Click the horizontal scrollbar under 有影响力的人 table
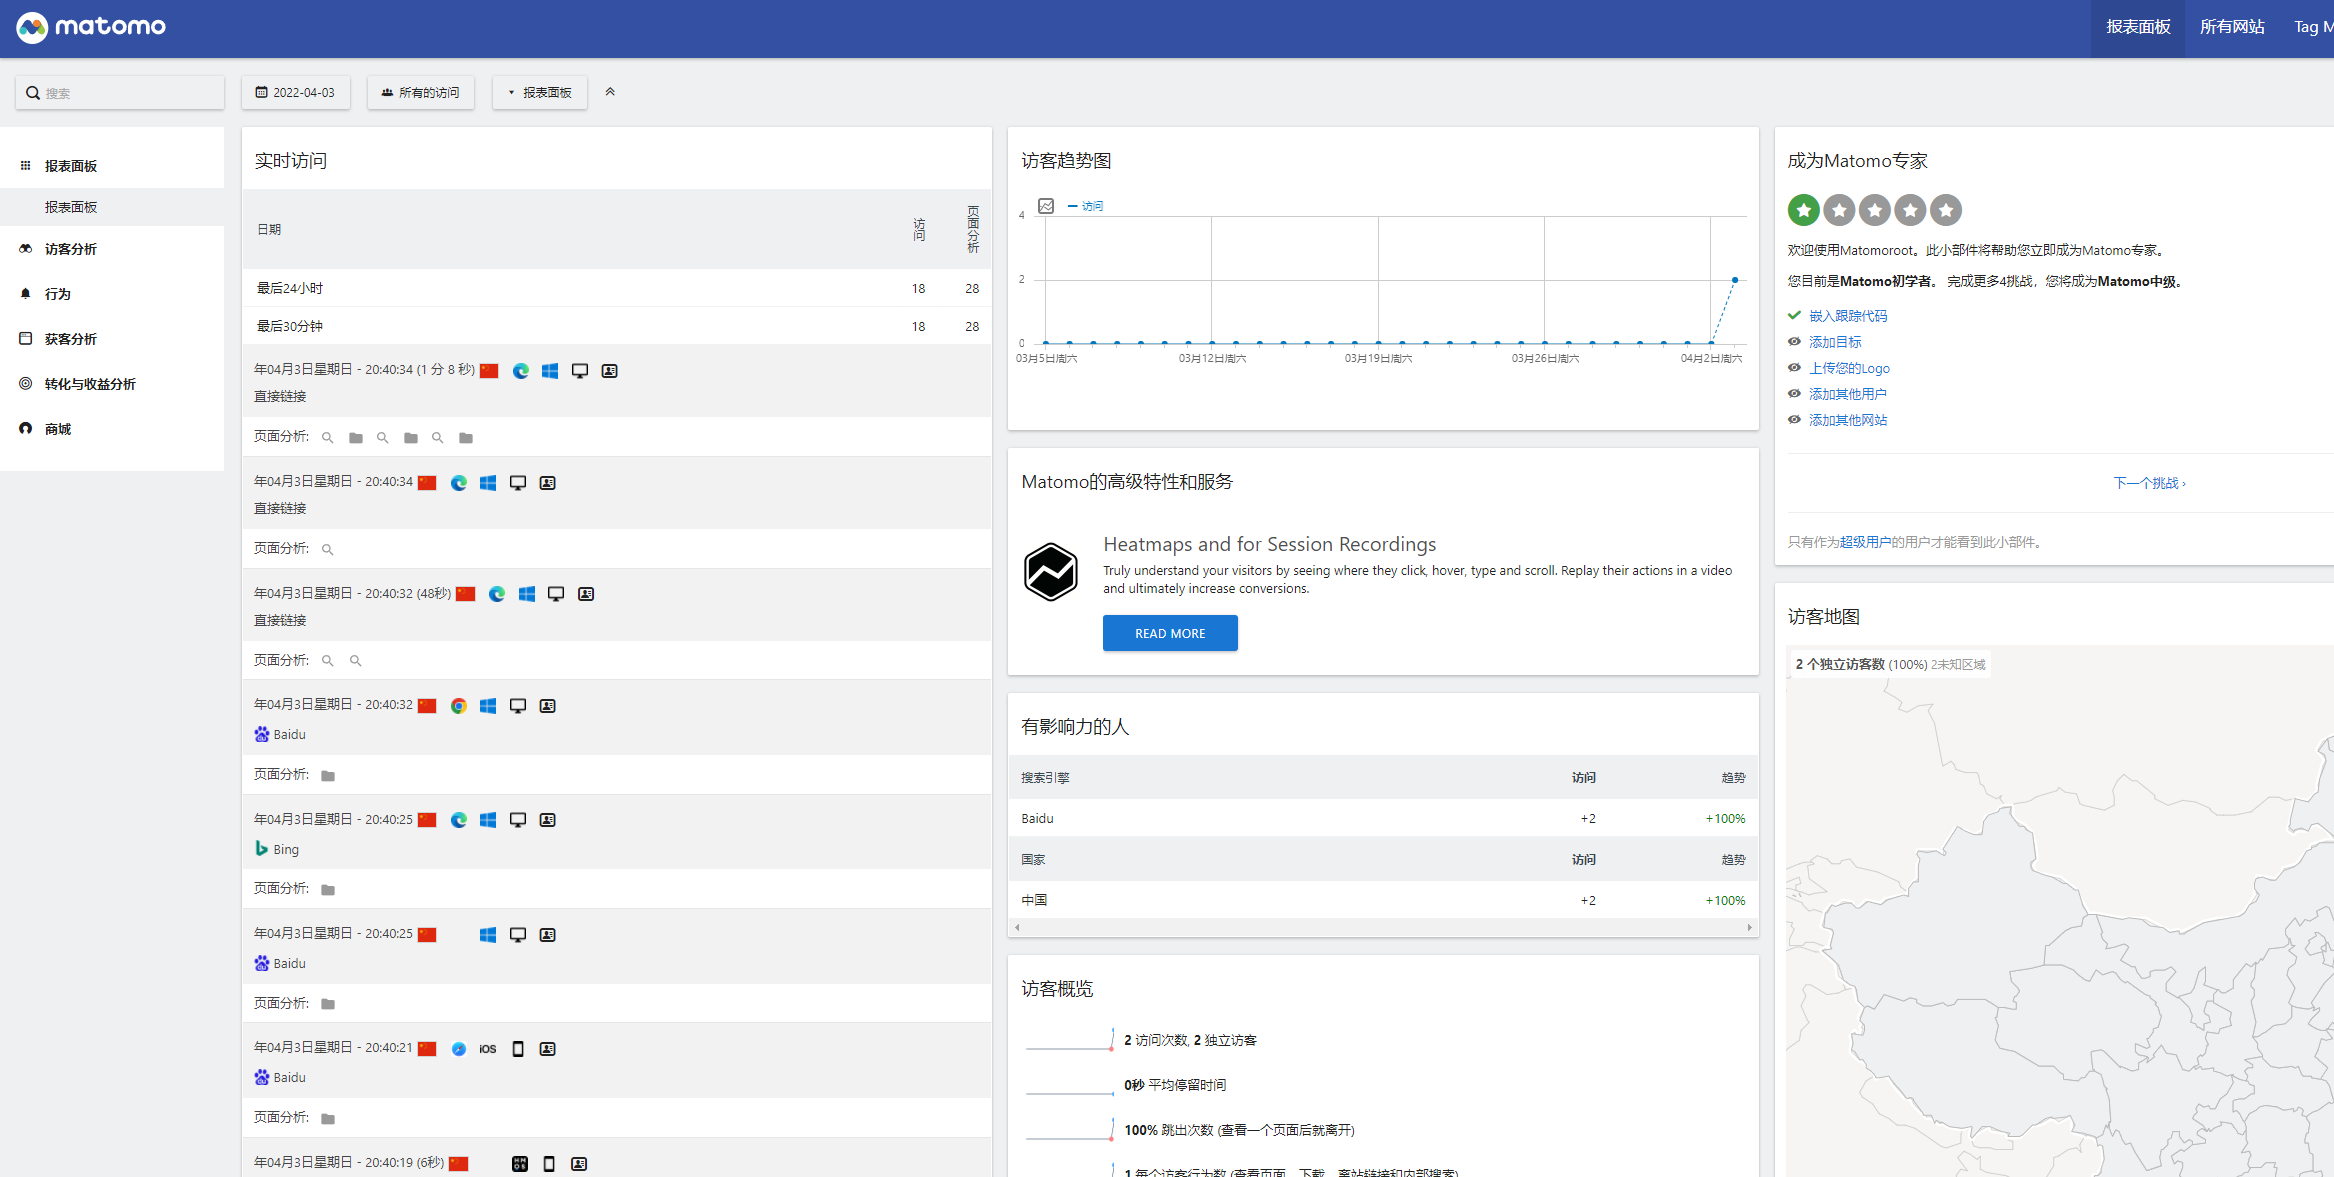The height and width of the screenshot is (1177, 2334). pyautogui.click(x=1383, y=928)
